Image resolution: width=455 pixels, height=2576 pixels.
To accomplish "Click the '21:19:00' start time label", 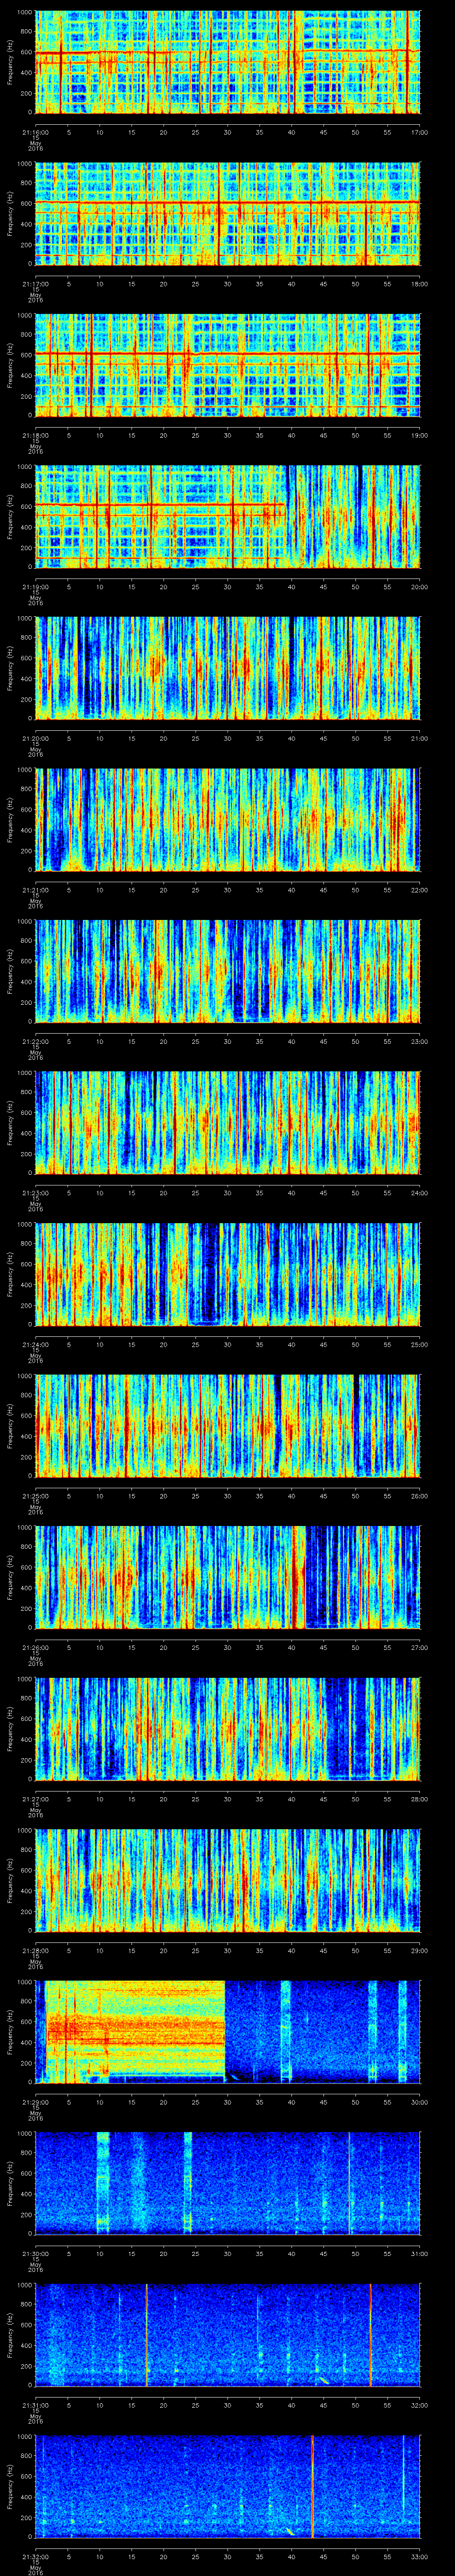I will coord(36,587).
